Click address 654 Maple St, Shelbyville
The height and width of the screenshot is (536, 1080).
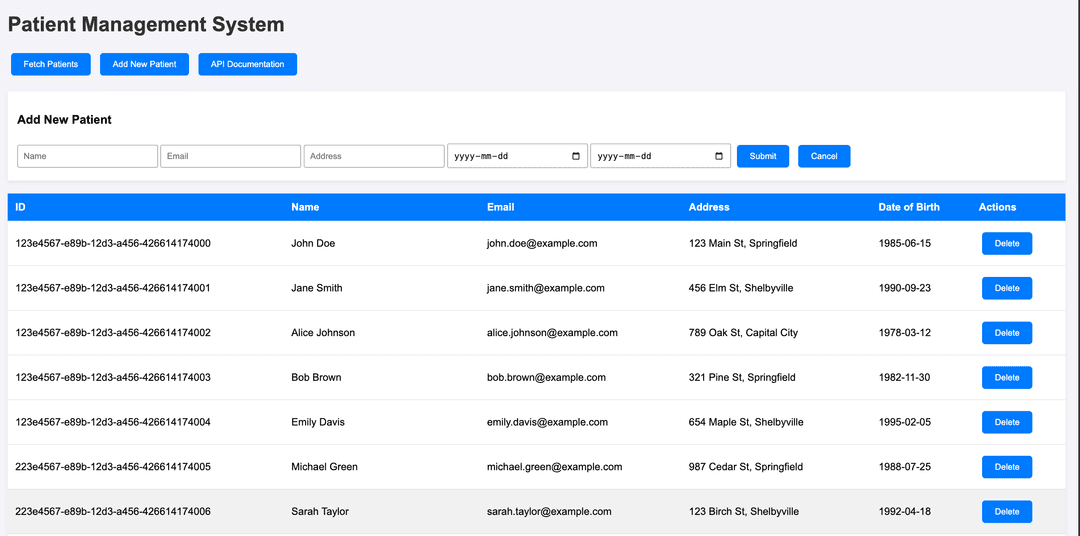coord(746,422)
